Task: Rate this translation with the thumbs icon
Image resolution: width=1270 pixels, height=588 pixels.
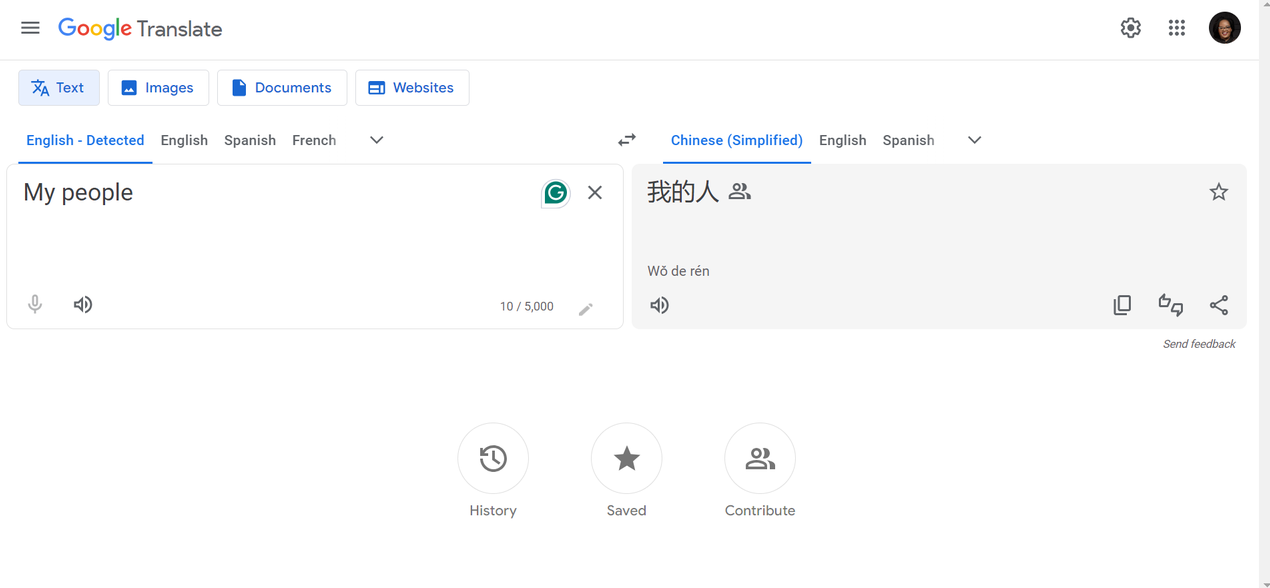Action: pos(1171,305)
